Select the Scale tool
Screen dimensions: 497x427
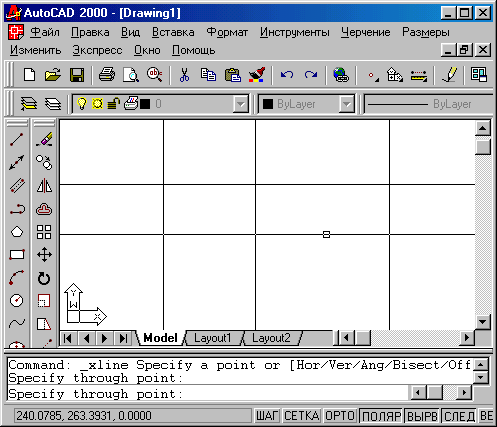pyautogui.click(x=44, y=300)
